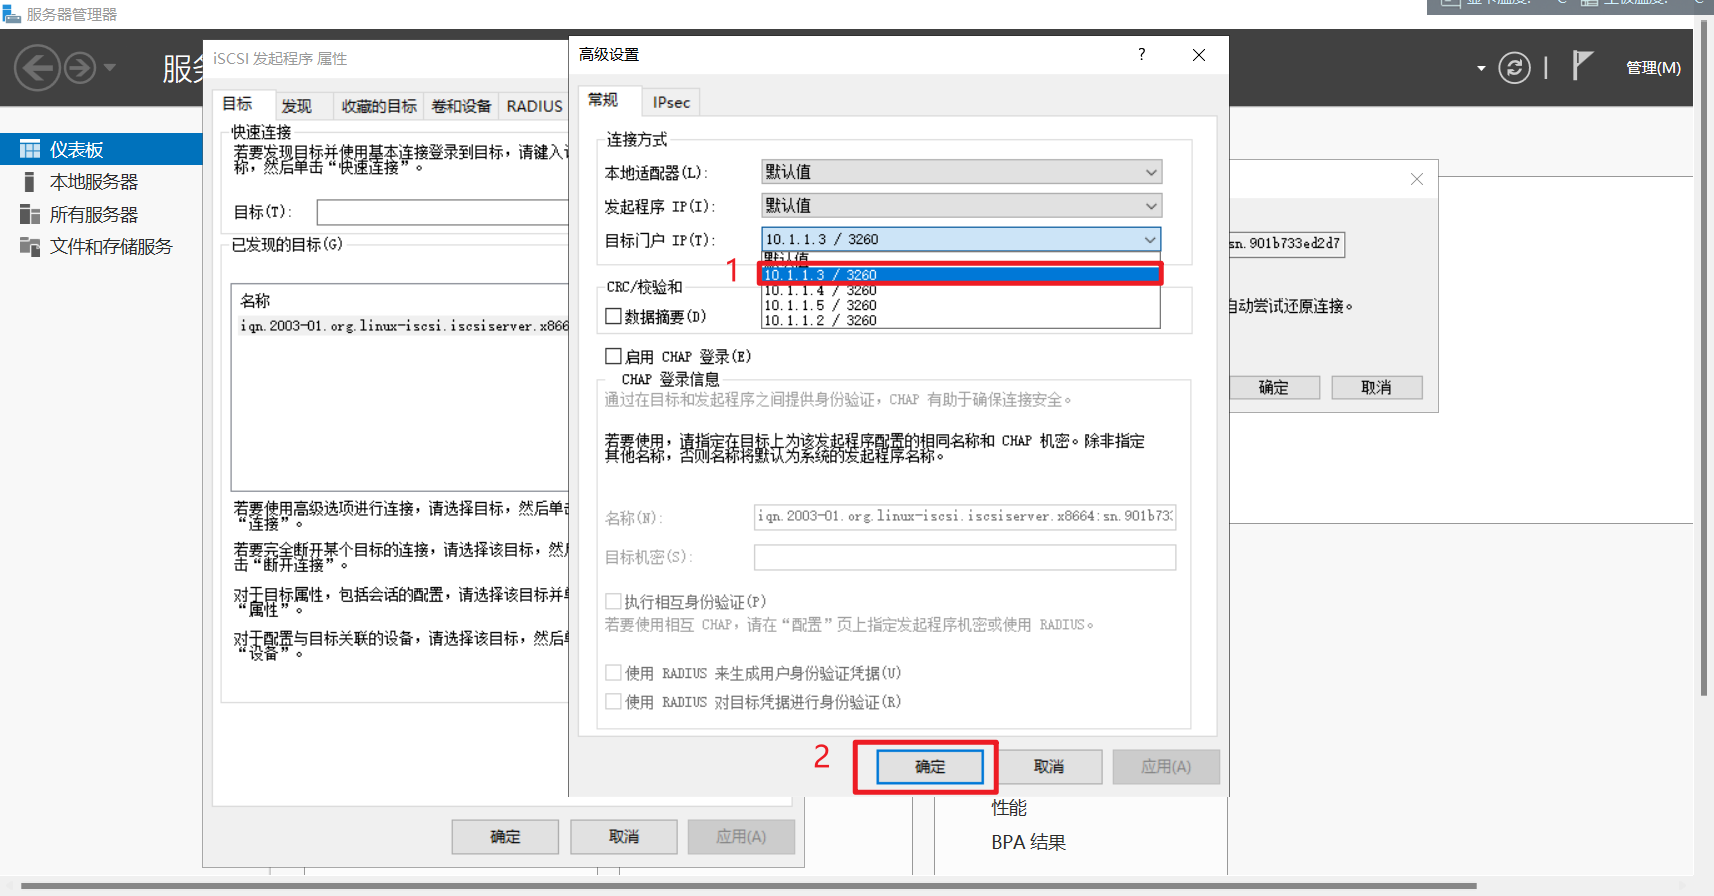Image resolution: width=1714 pixels, height=896 pixels.
Task: Toggle the 执行相互身份验证(P) checkbox
Action: [614, 601]
